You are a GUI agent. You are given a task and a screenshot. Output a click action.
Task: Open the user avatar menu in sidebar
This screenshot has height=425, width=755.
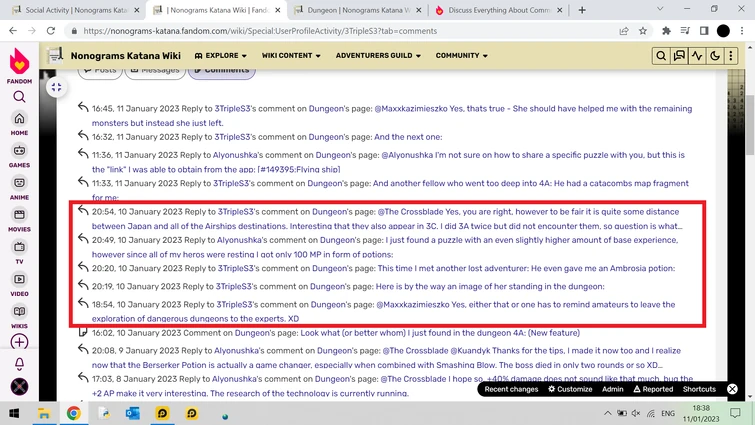pyautogui.click(x=19, y=386)
